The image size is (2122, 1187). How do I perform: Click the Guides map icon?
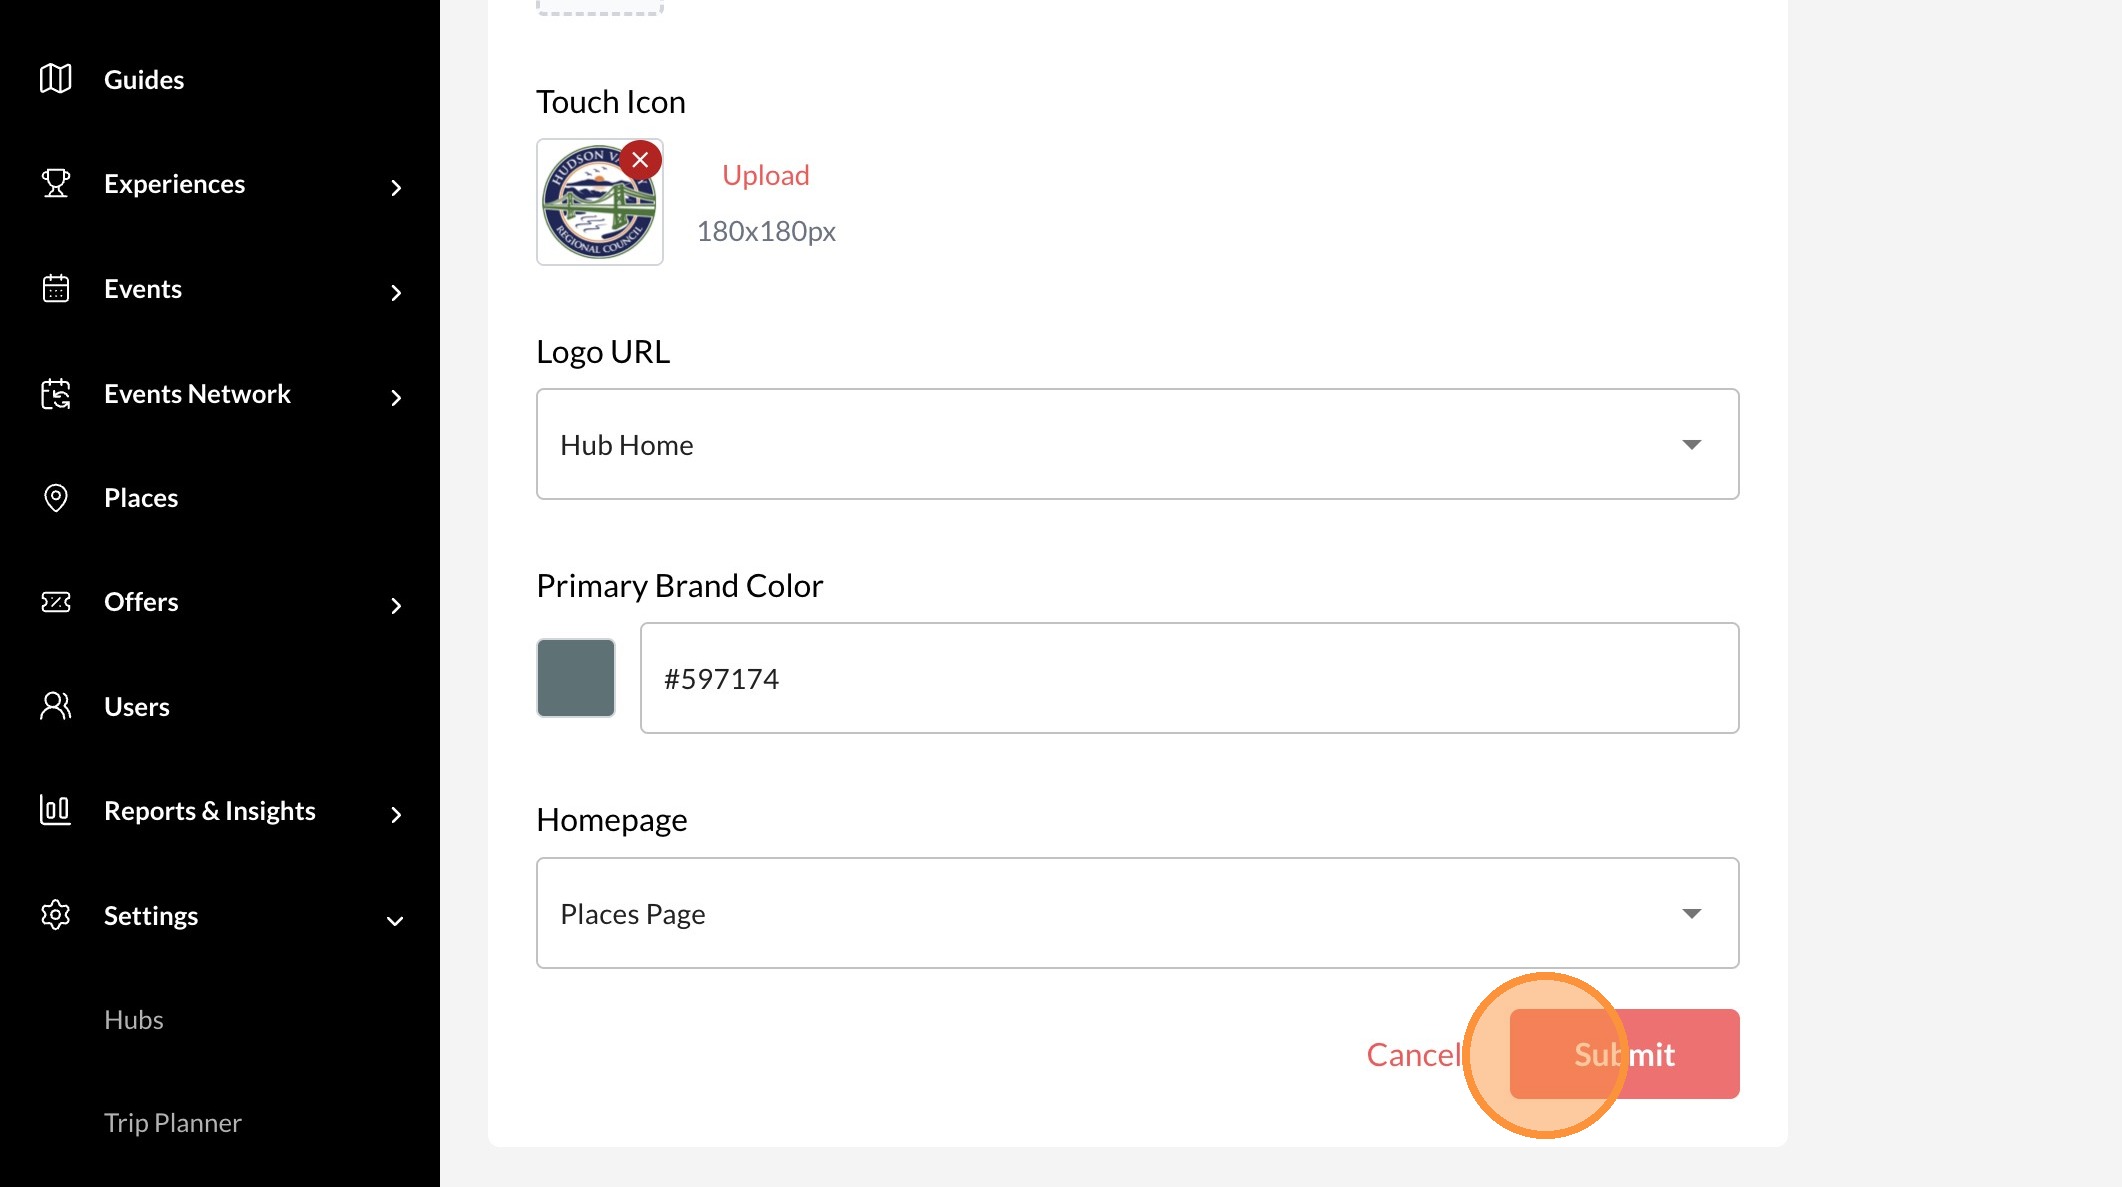[x=56, y=79]
